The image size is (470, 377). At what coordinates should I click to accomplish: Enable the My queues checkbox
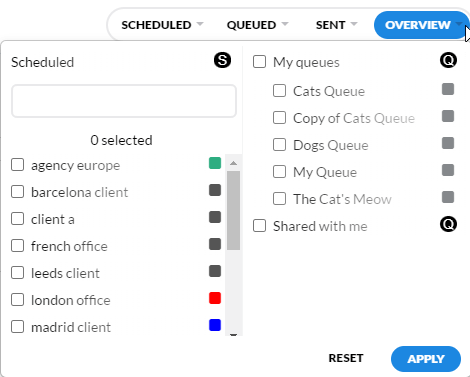[x=259, y=62]
